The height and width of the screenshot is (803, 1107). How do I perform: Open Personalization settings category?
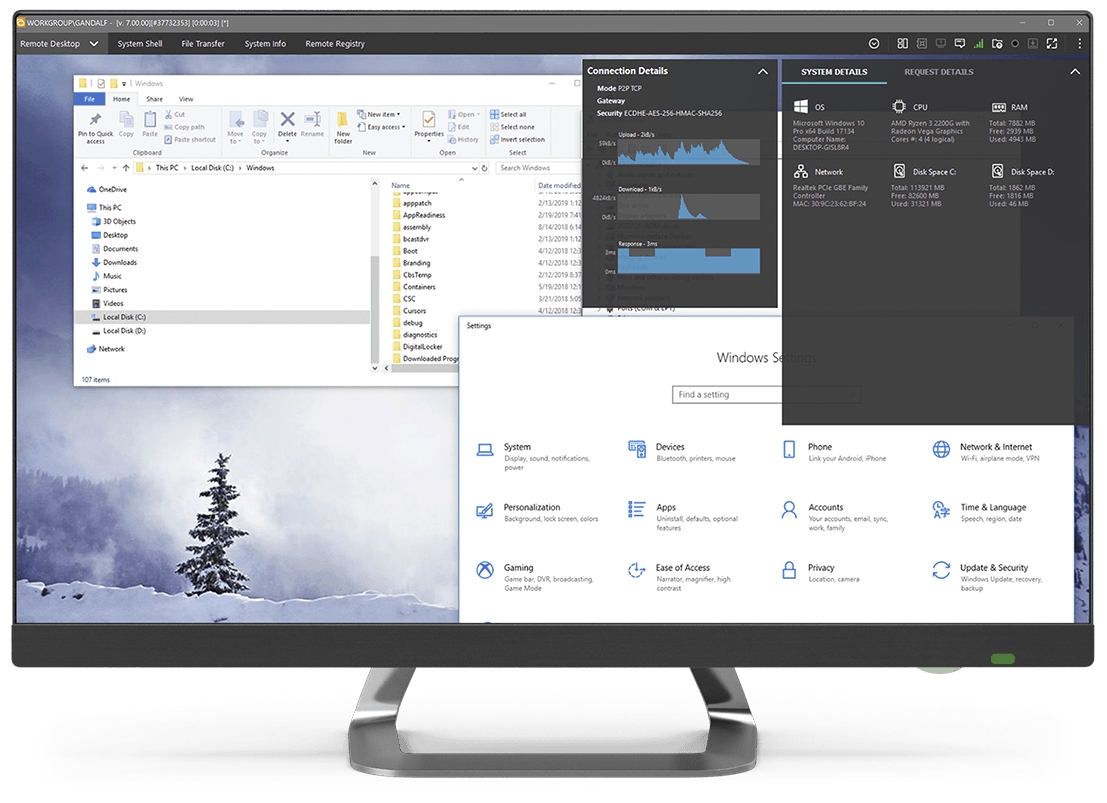537,512
